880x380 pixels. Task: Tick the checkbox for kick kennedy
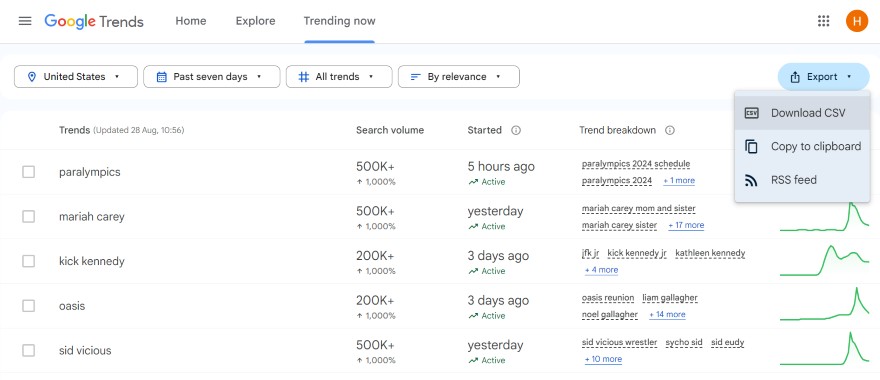click(29, 261)
